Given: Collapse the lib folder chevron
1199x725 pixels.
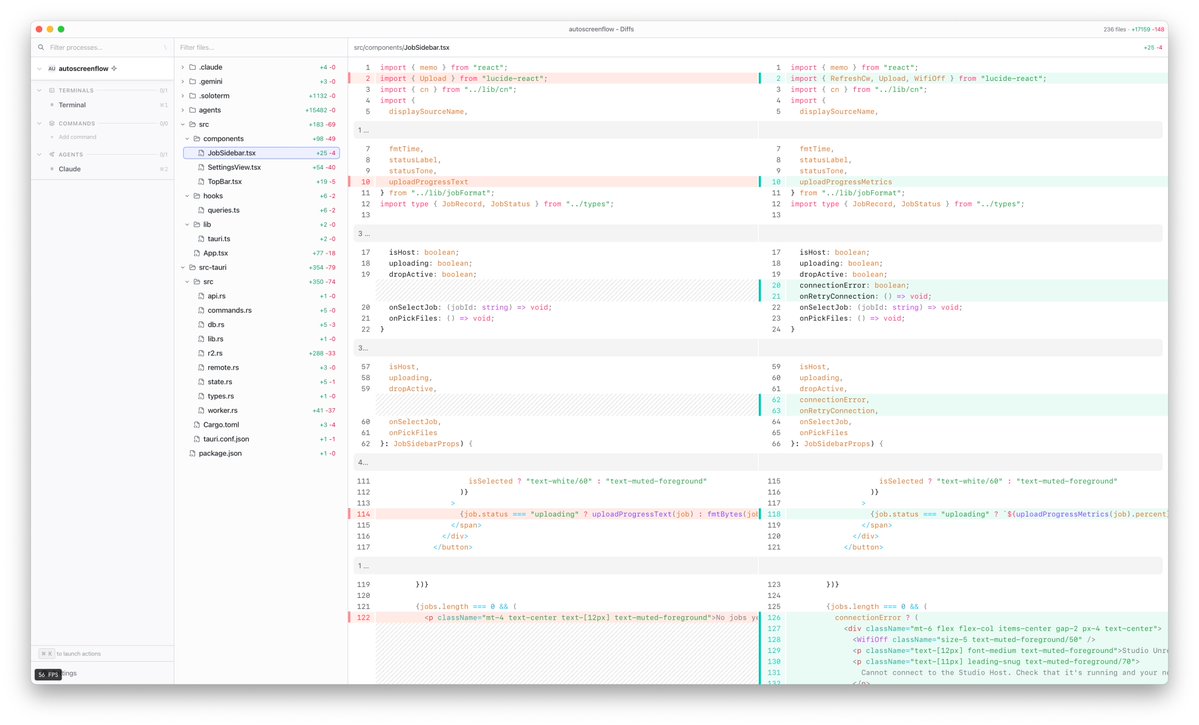Looking at the screenshot, I should click(187, 225).
